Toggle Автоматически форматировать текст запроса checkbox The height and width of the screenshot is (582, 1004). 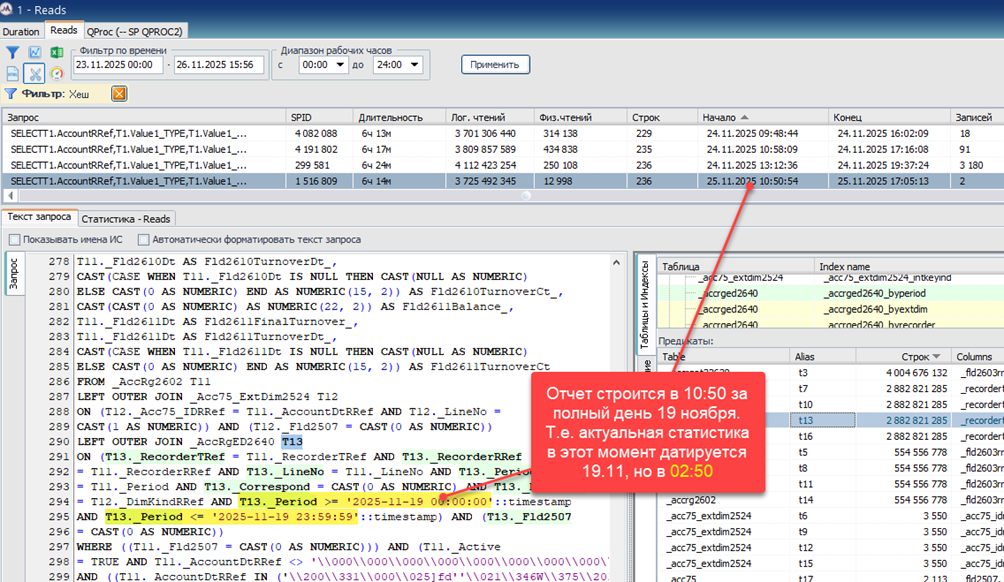tap(144, 240)
